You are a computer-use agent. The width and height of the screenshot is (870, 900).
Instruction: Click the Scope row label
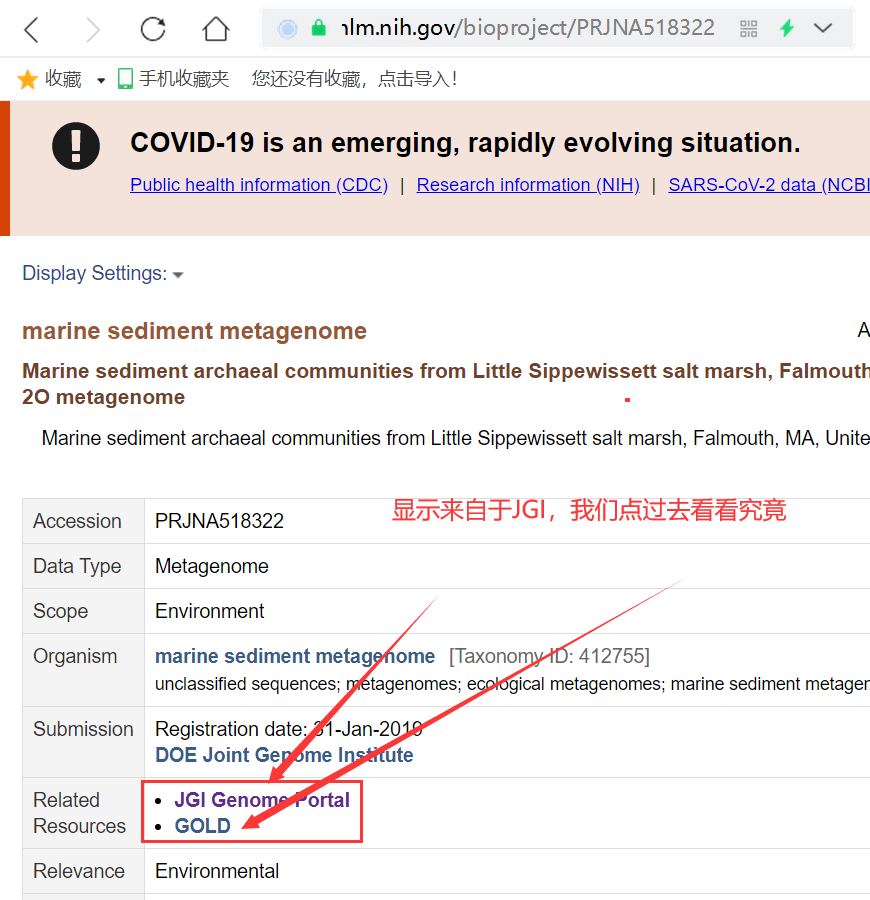pyautogui.click(x=61, y=611)
